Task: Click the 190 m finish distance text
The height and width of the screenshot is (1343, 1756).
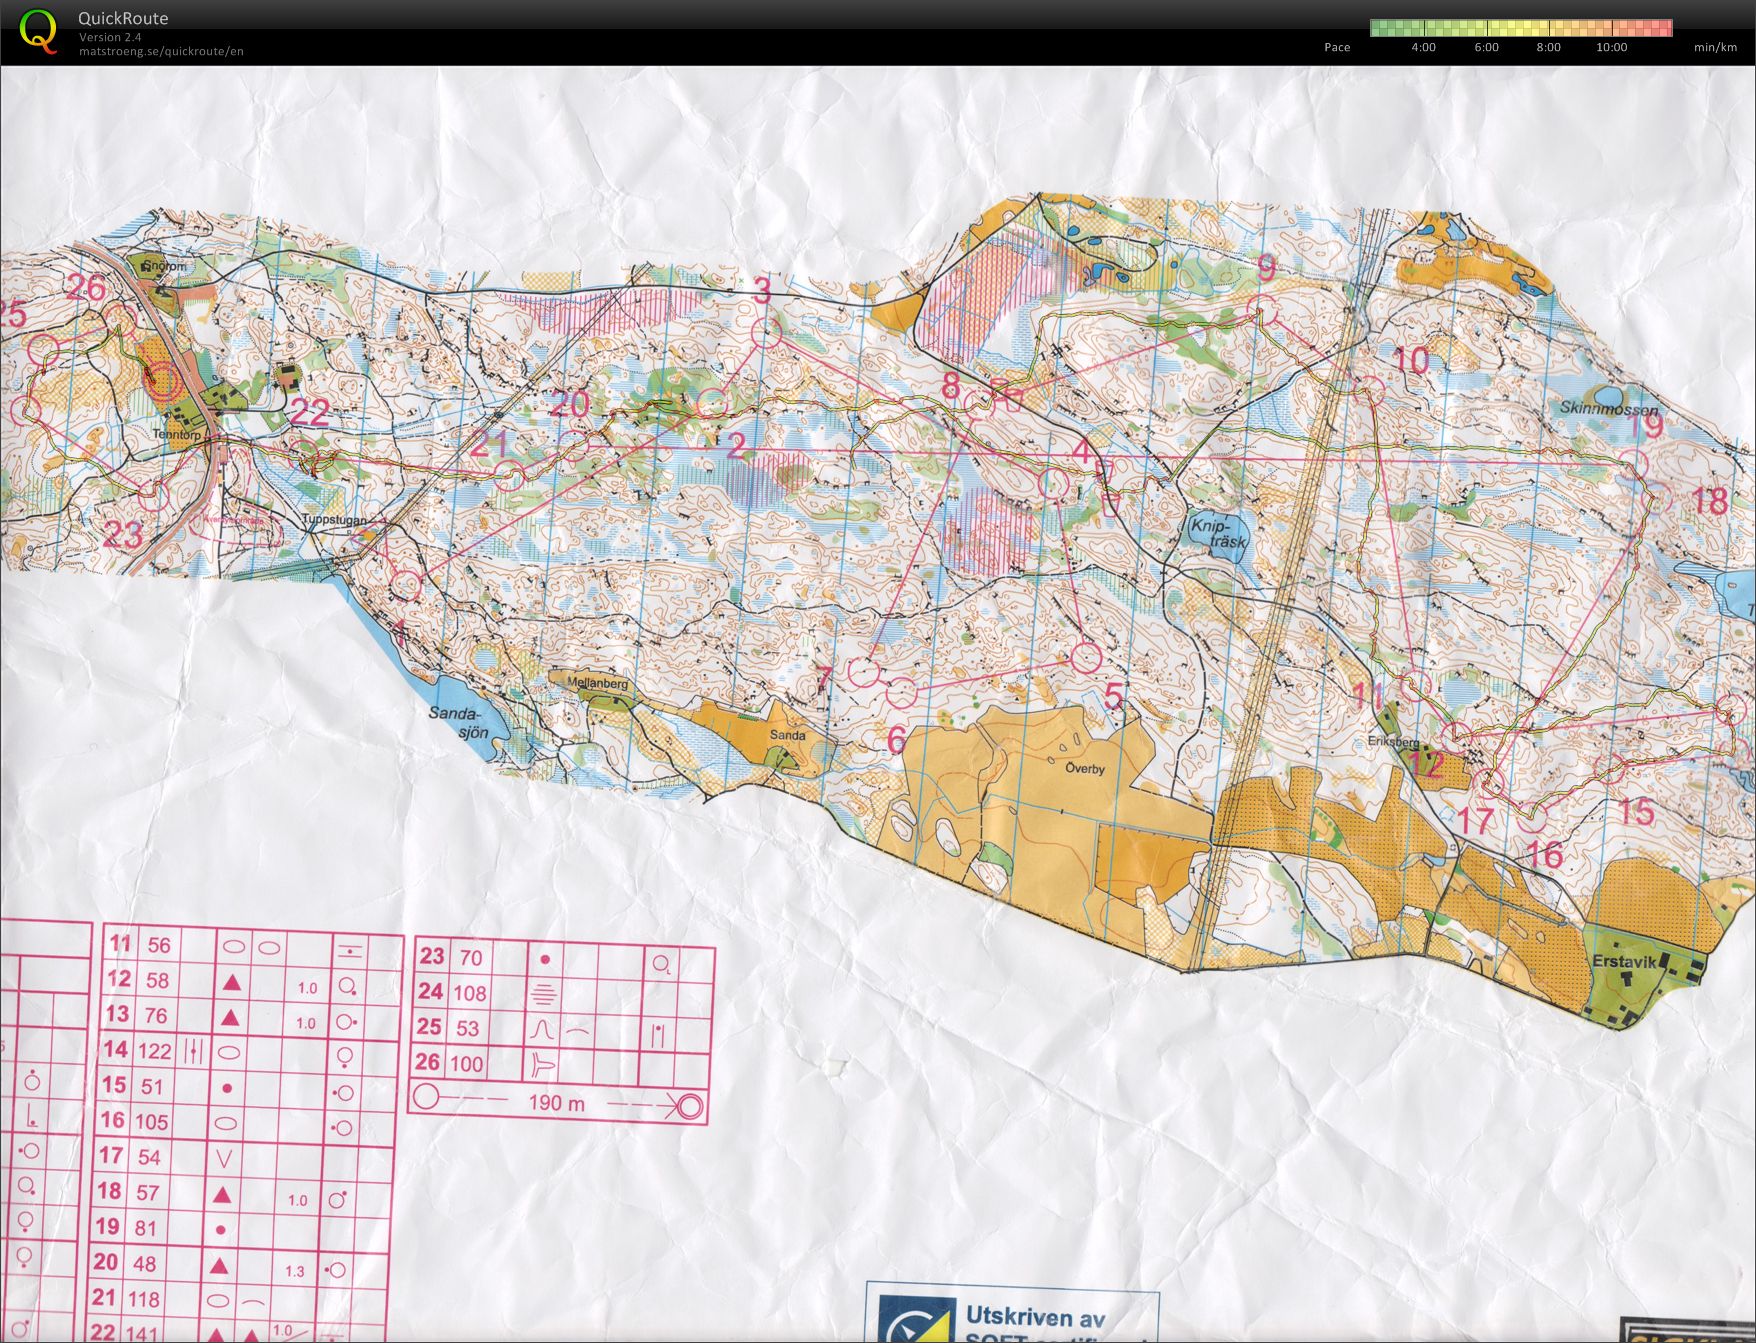Action: (556, 1104)
